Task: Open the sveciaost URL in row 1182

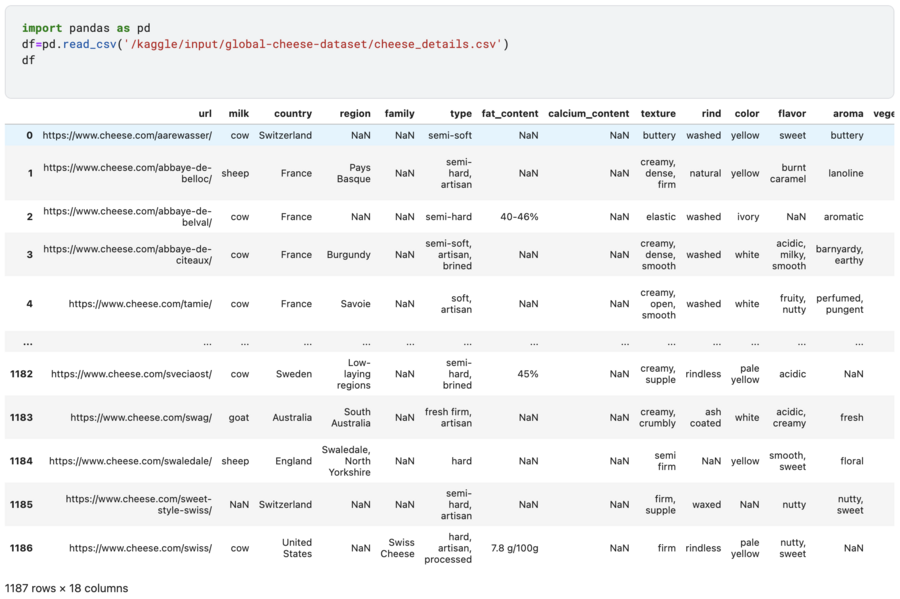Action: [131, 374]
